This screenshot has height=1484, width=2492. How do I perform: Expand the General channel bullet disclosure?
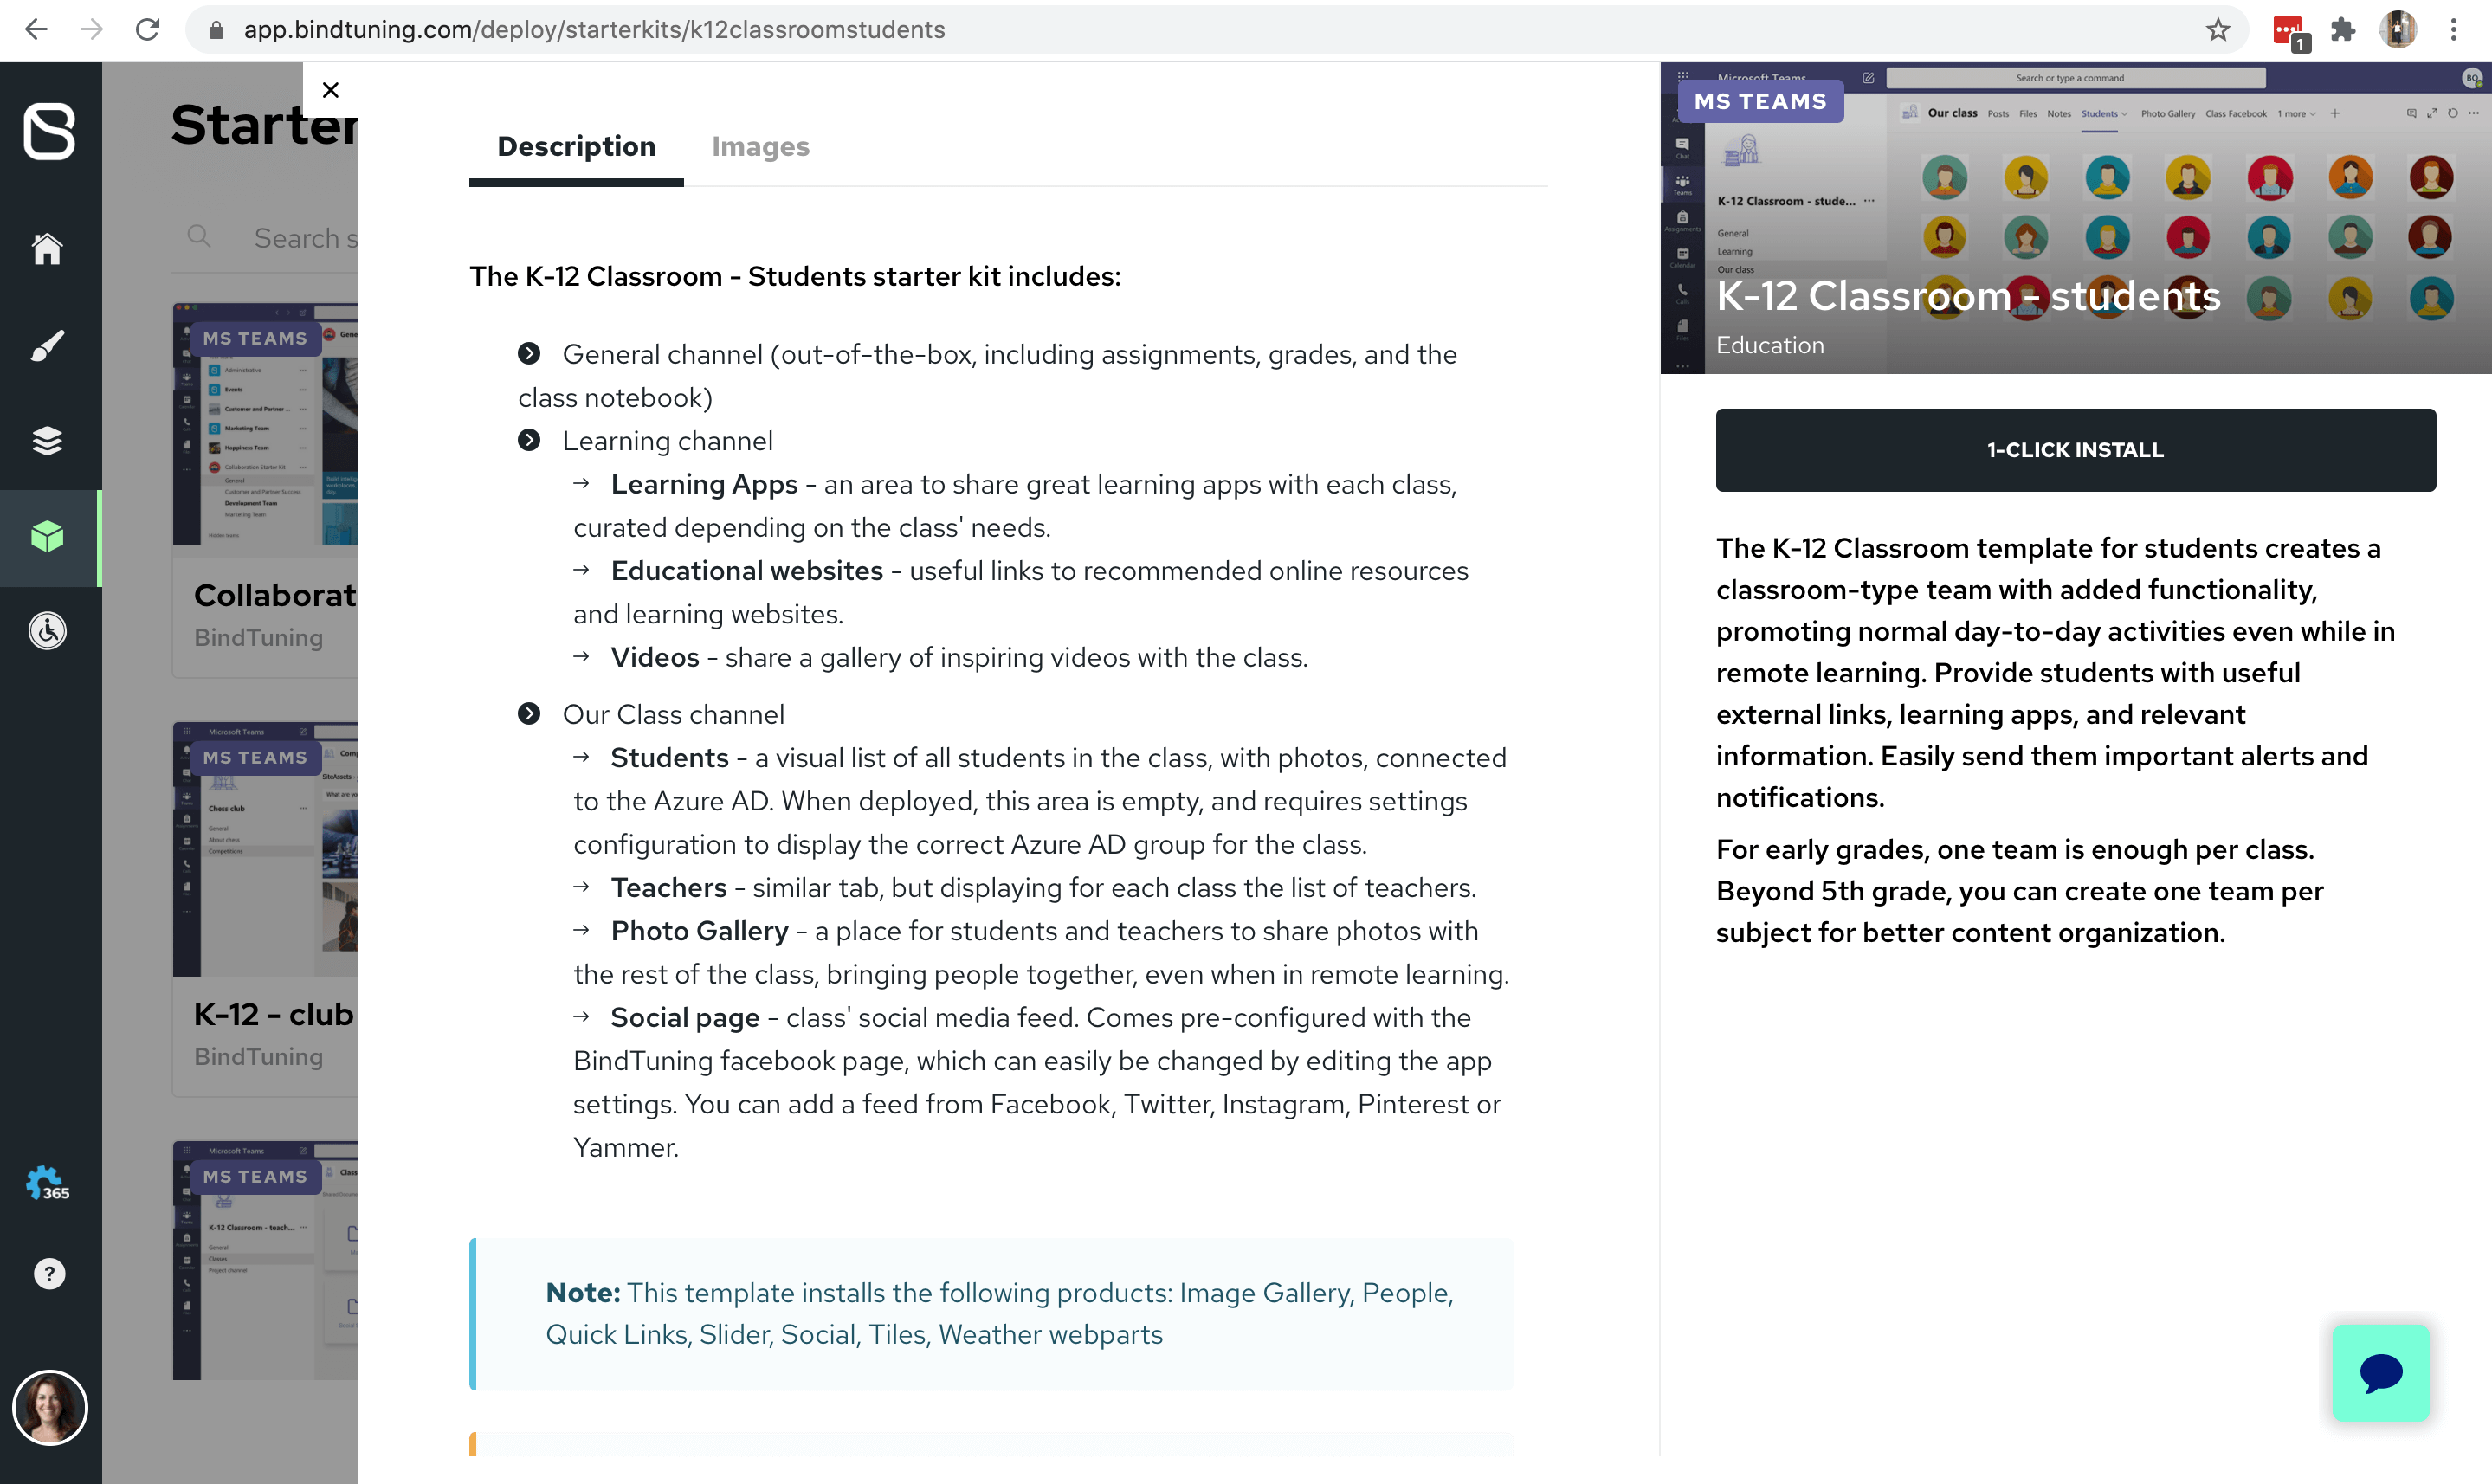point(530,353)
